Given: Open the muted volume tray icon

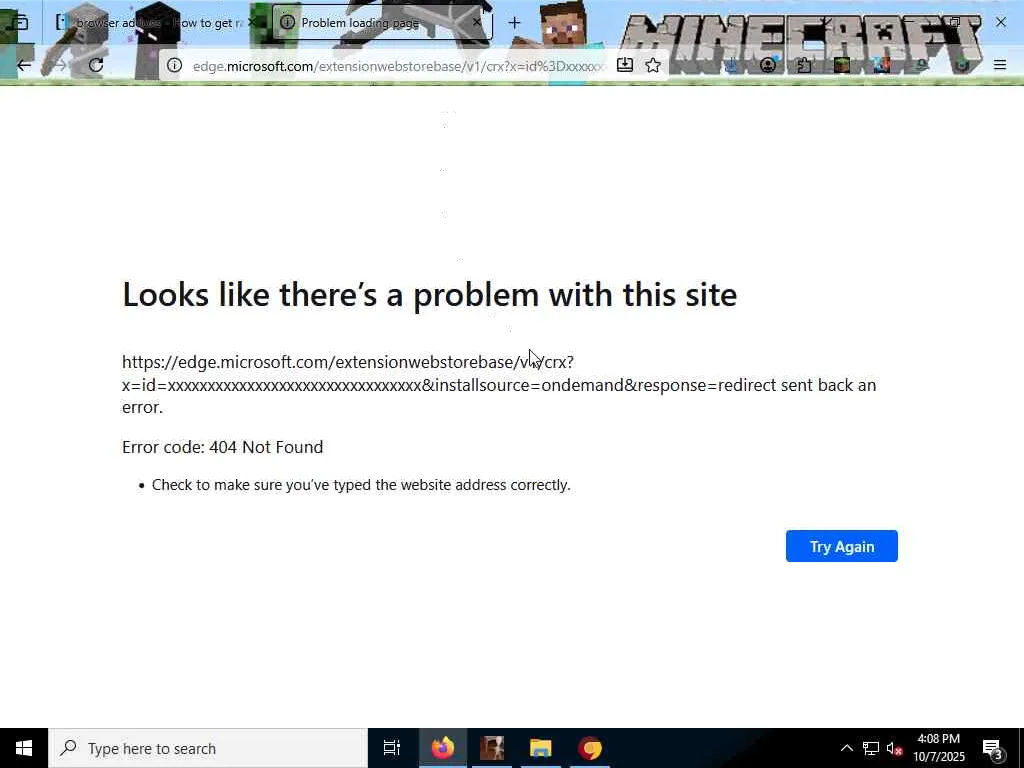Looking at the screenshot, I should pyautogui.click(x=894, y=748).
